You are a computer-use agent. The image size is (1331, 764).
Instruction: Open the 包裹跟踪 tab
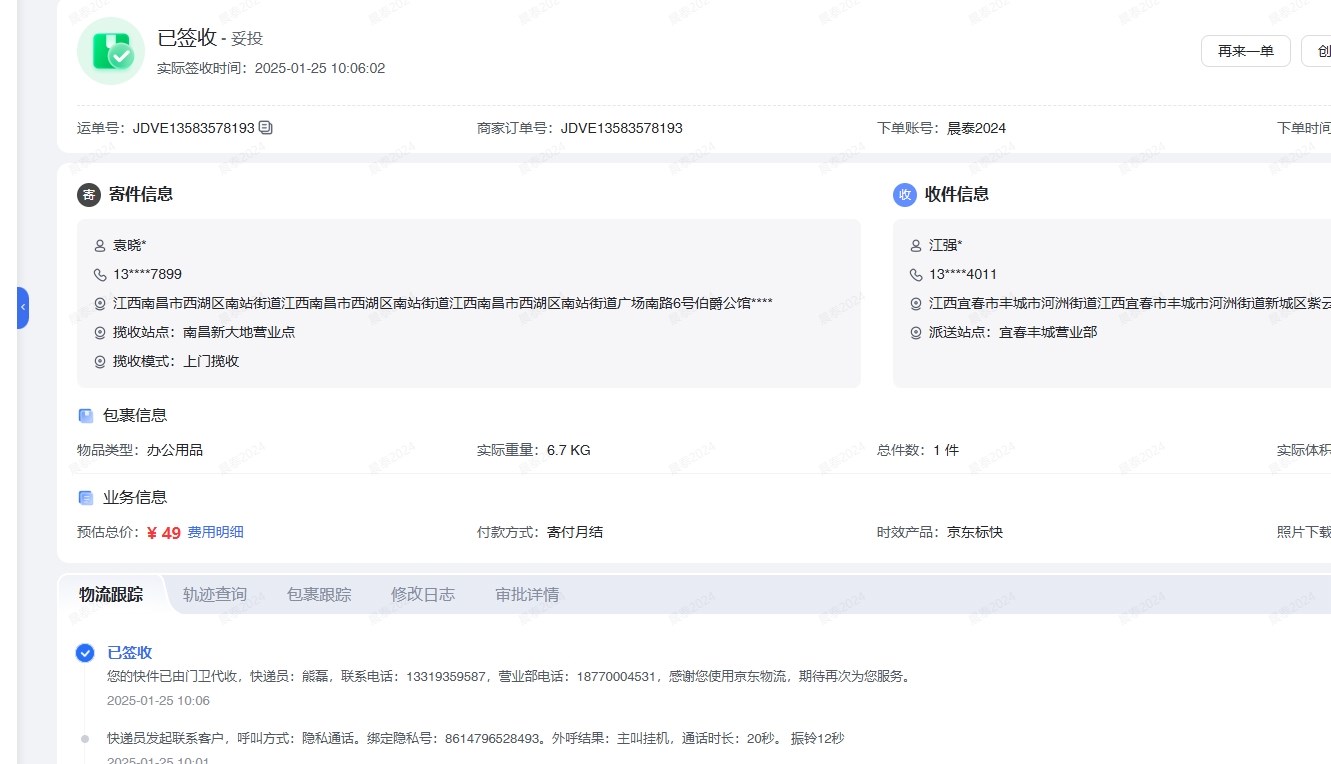click(x=319, y=594)
